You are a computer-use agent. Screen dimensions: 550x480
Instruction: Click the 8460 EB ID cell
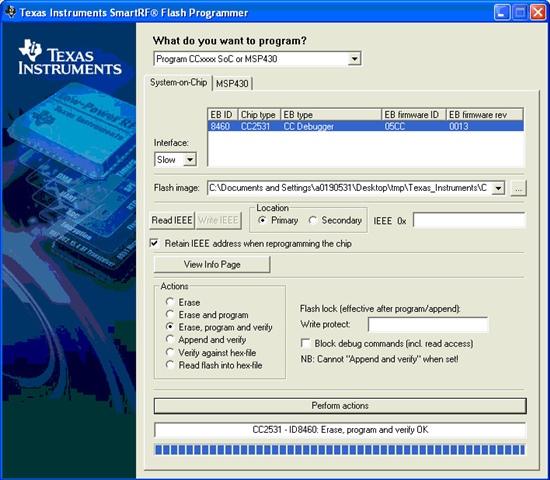[220, 126]
